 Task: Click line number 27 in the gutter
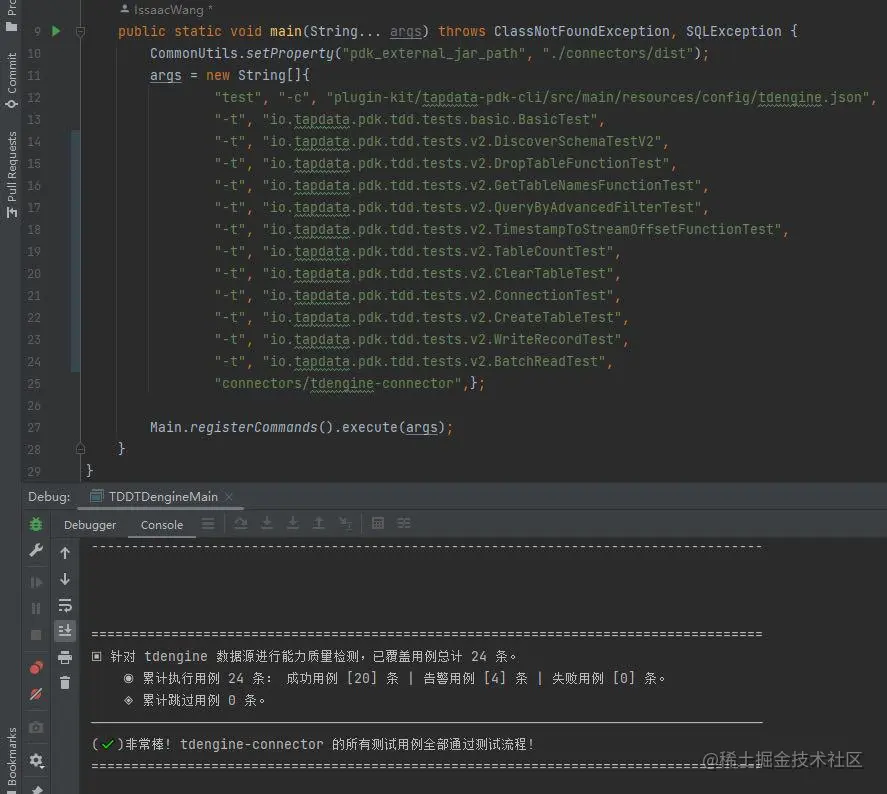[x=34, y=428]
